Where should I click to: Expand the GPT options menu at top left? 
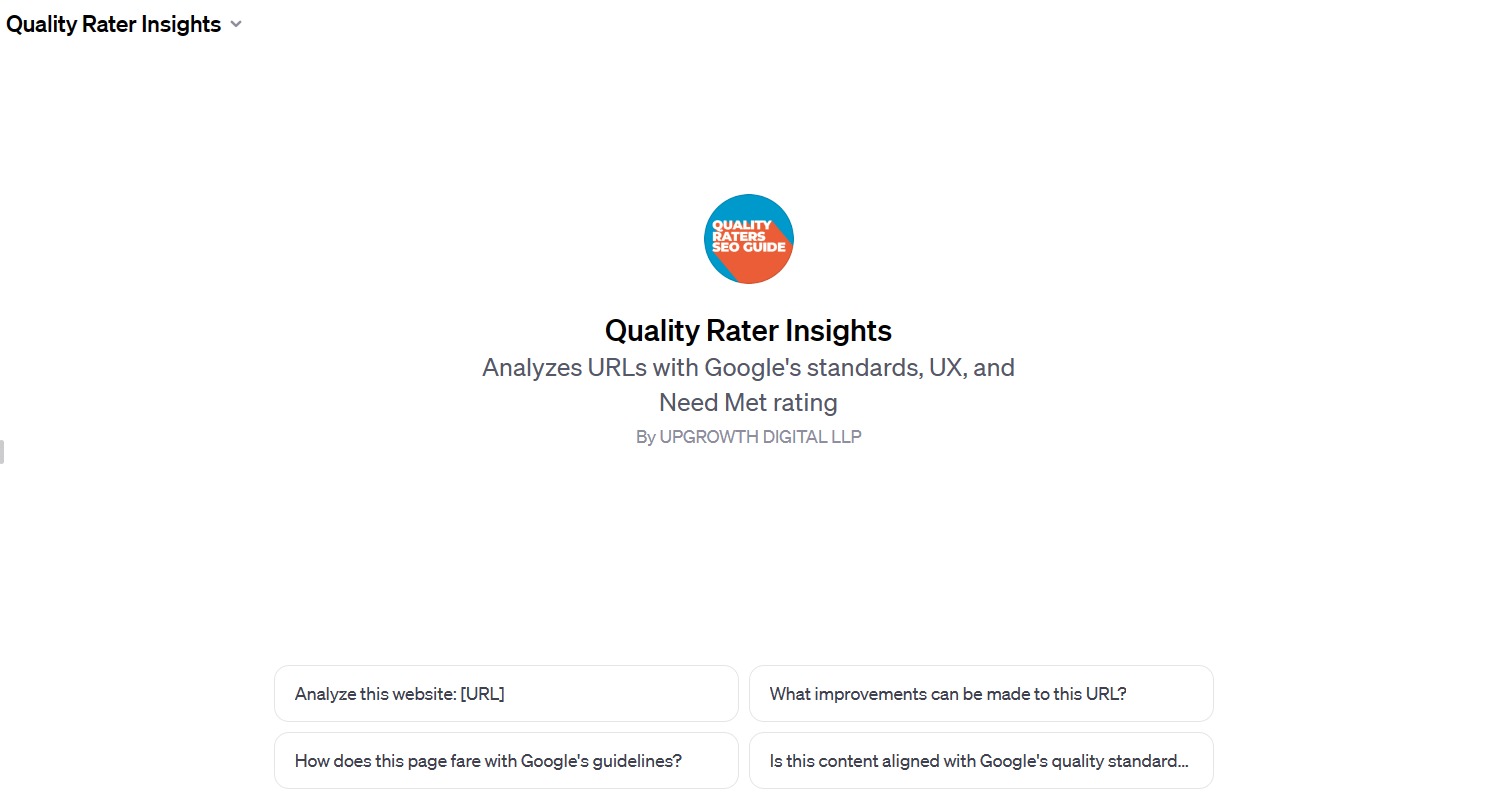tap(124, 25)
